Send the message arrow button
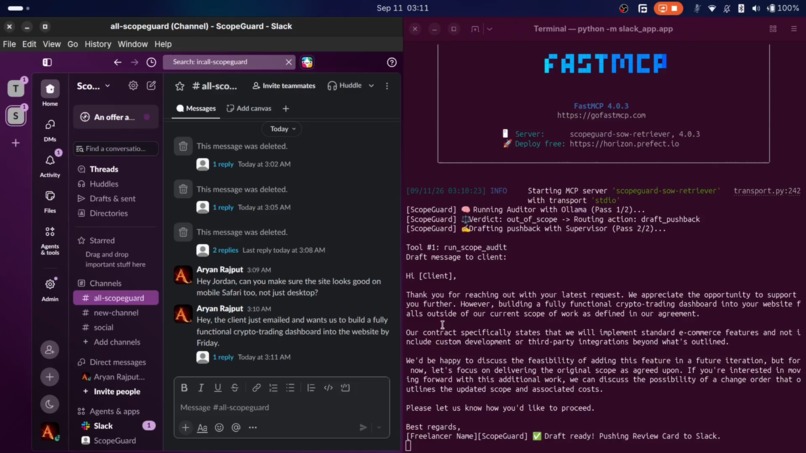 pos(363,427)
